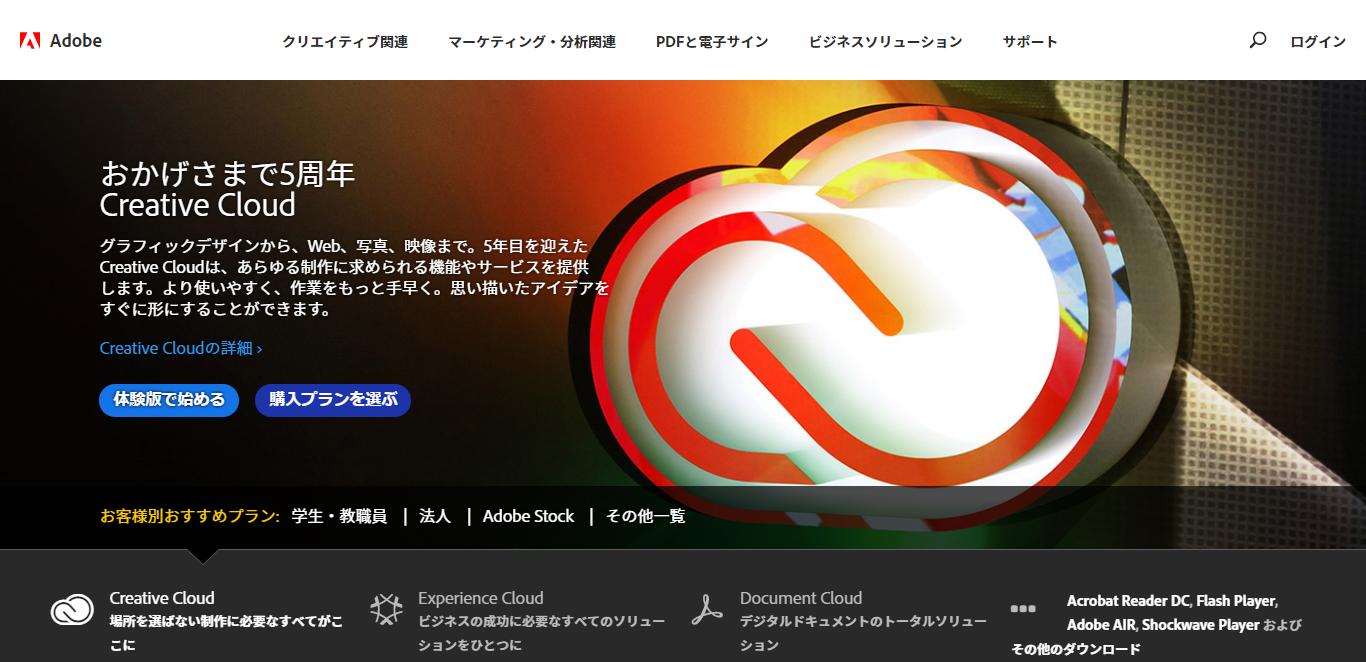Click Adobe AIR download link
Viewport: 1366px width, 662px height.
[1099, 625]
